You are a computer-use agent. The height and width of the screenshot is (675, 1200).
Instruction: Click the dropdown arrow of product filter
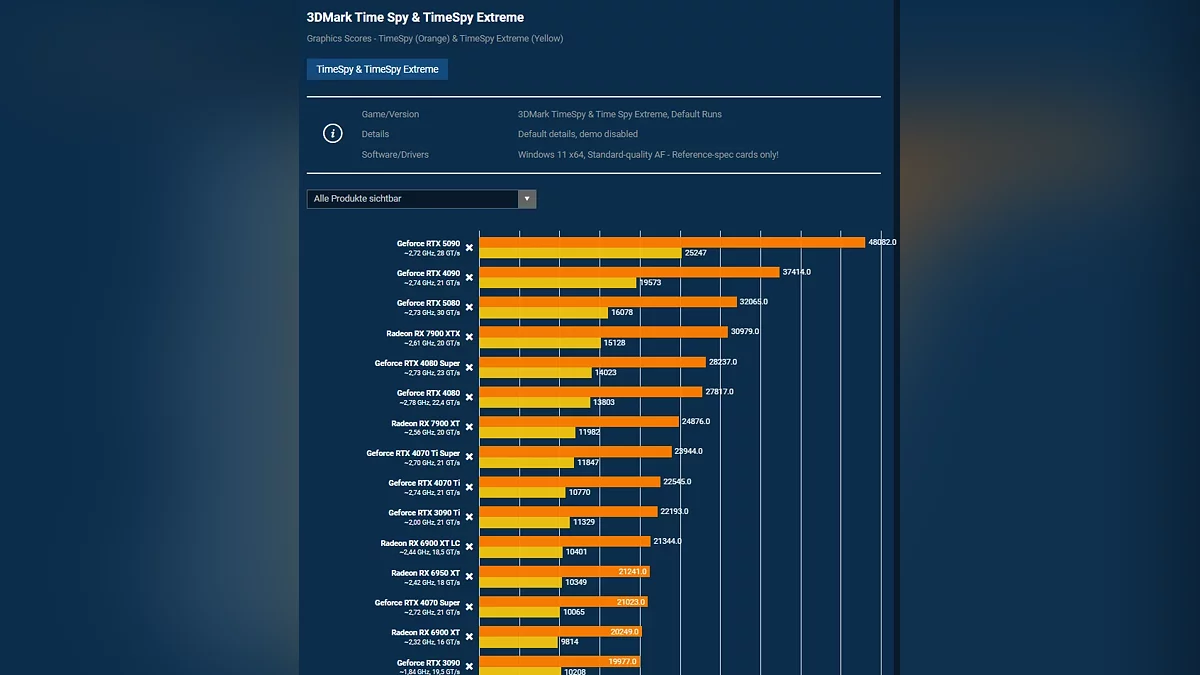pos(527,199)
